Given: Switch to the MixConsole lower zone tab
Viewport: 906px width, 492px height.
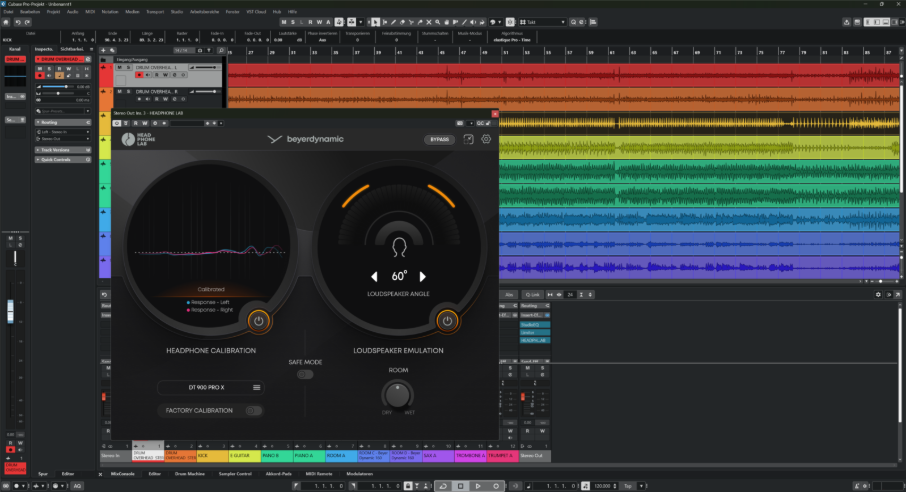Looking at the screenshot, I should coord(122,474).
